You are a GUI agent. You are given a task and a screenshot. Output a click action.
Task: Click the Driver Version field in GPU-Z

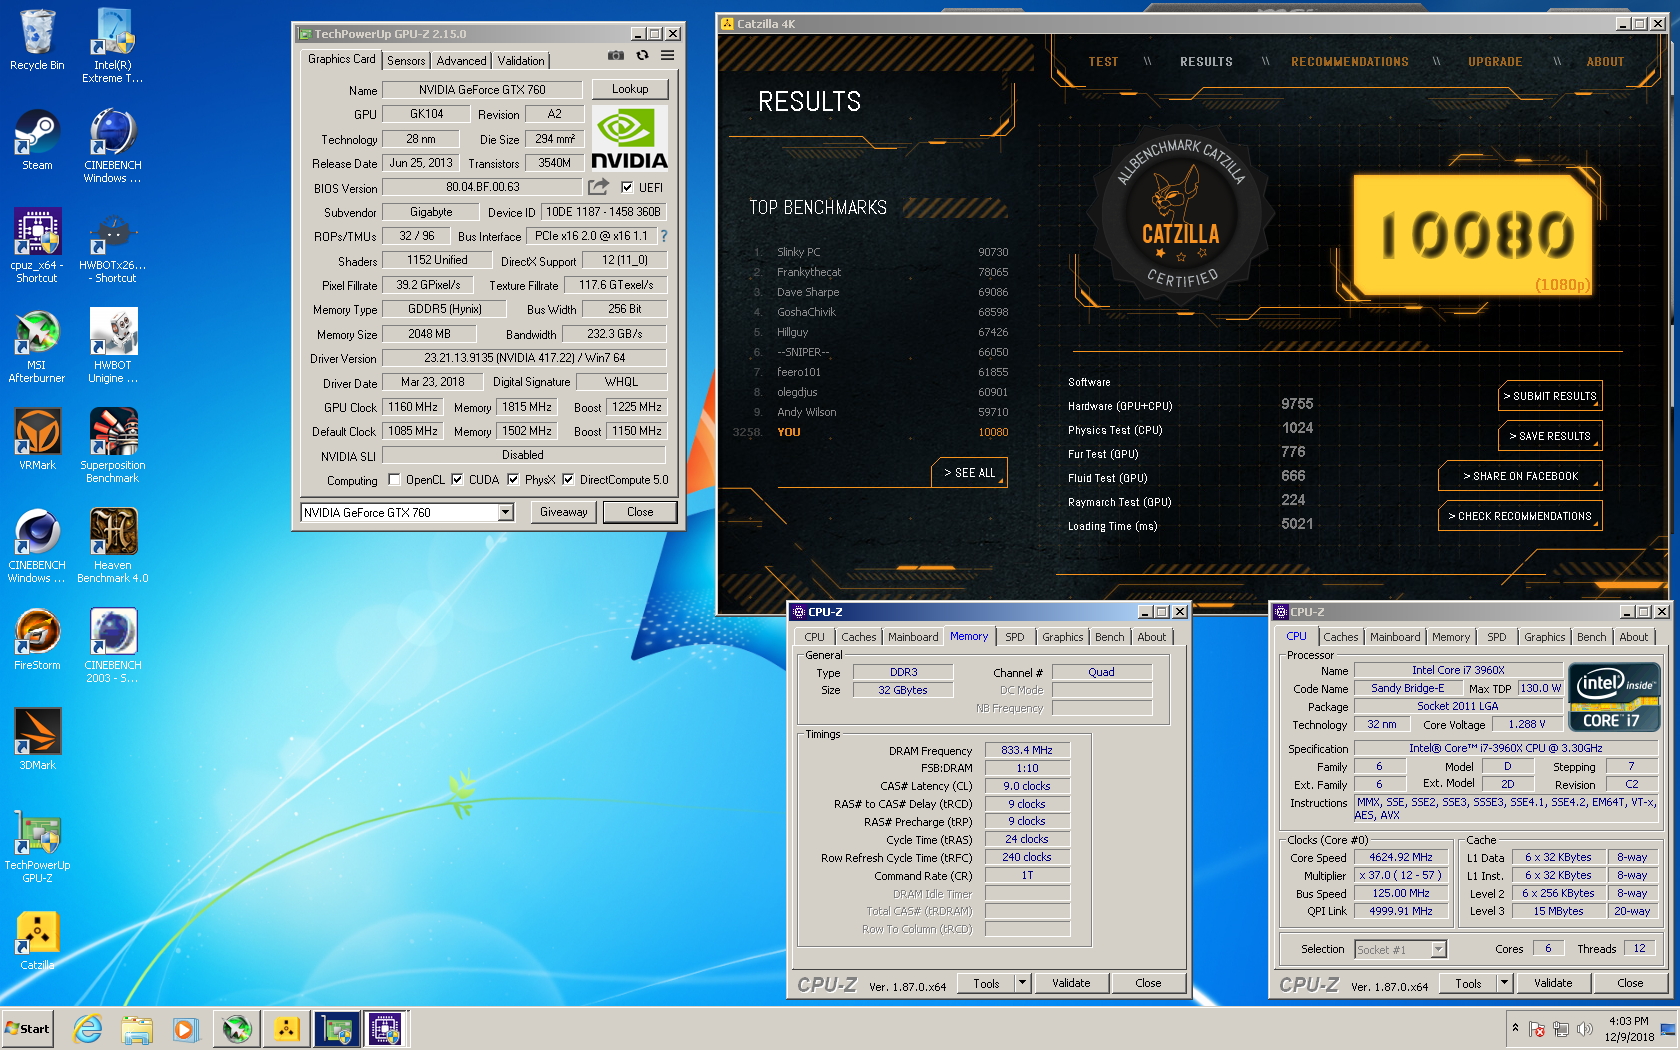[524, 358]
